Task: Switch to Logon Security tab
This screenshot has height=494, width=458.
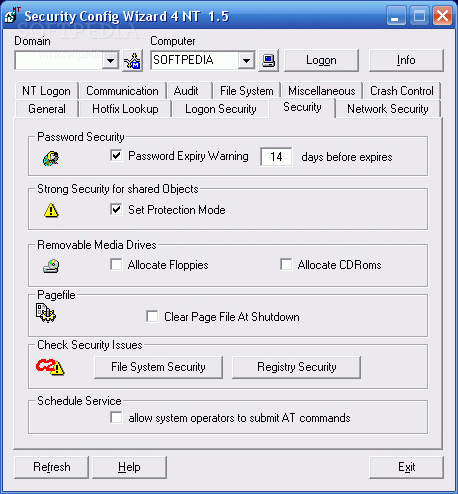Action: pyautogui.click(x=221, y=109)
